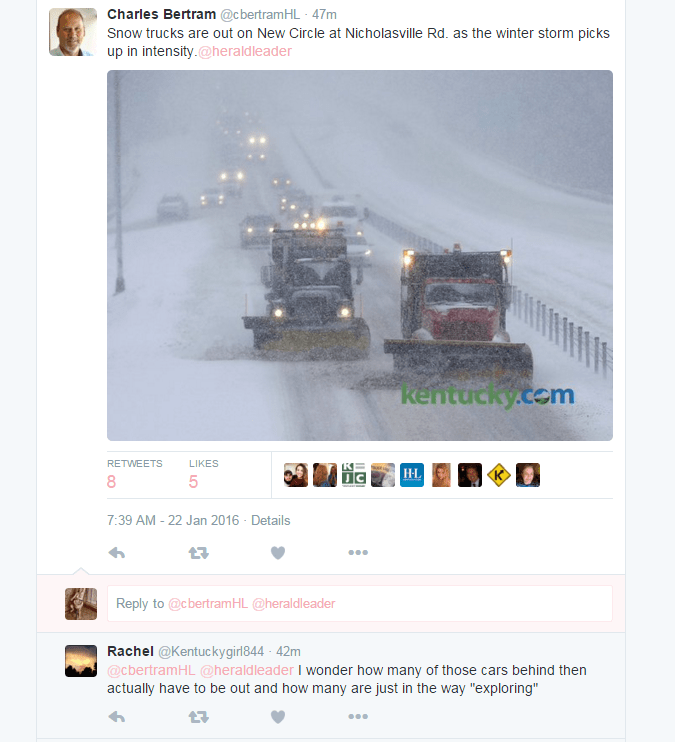The image size is (675, 742).
Task: Open more options on main tweet
Action: coord(358,552)
